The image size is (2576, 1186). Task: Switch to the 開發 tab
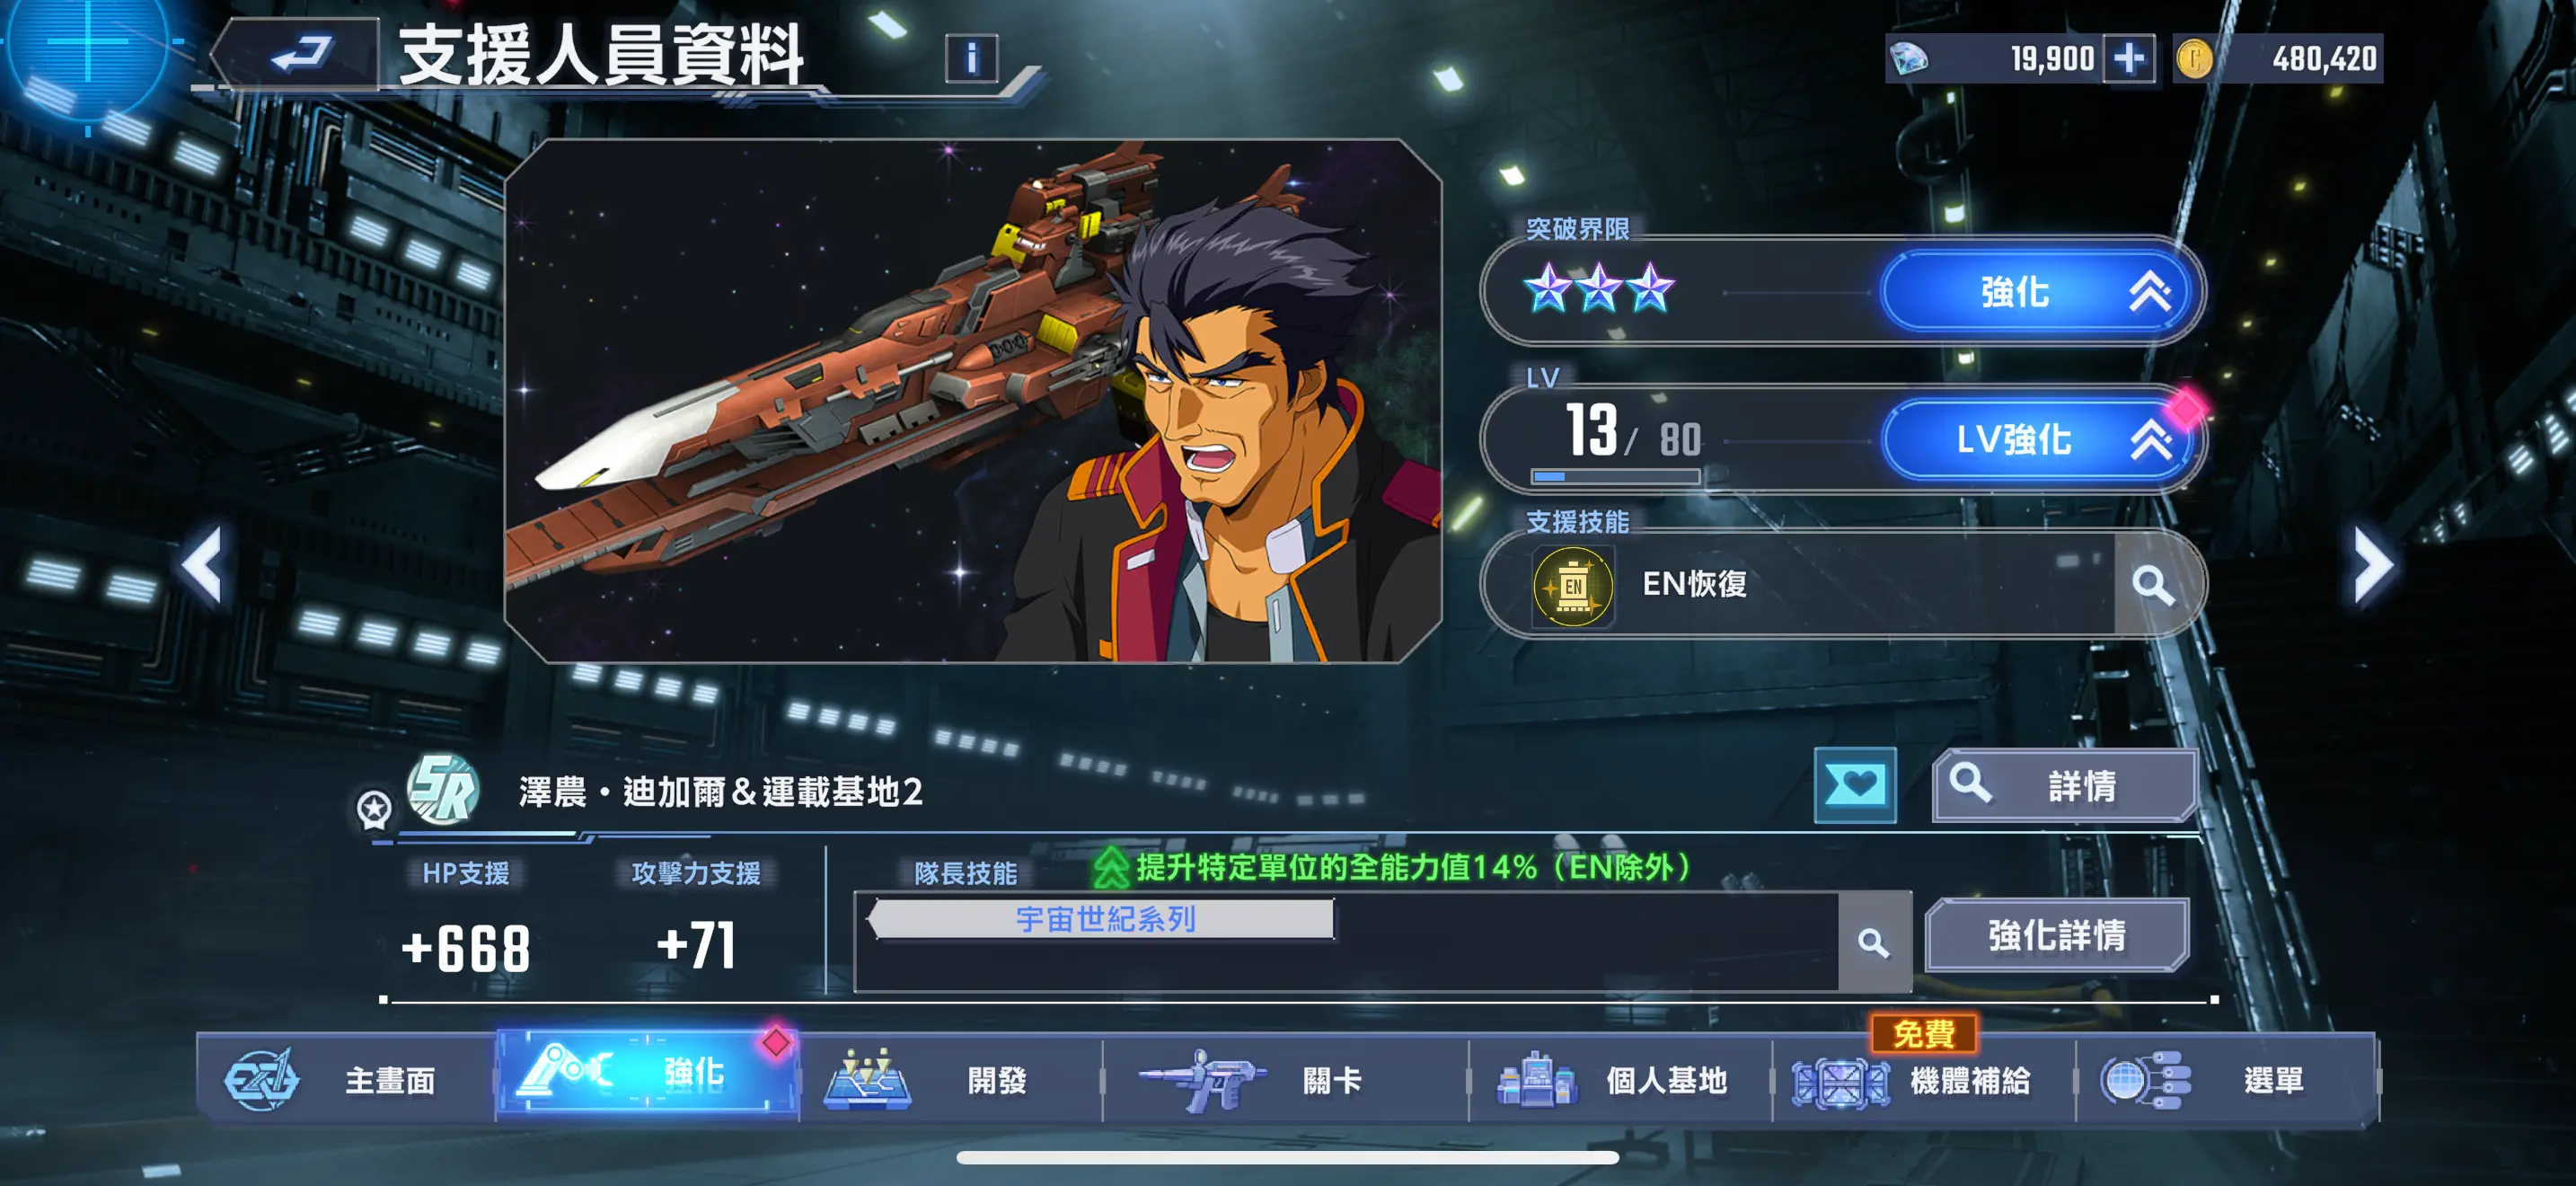pyautogui.click(x=950, y=1078)
